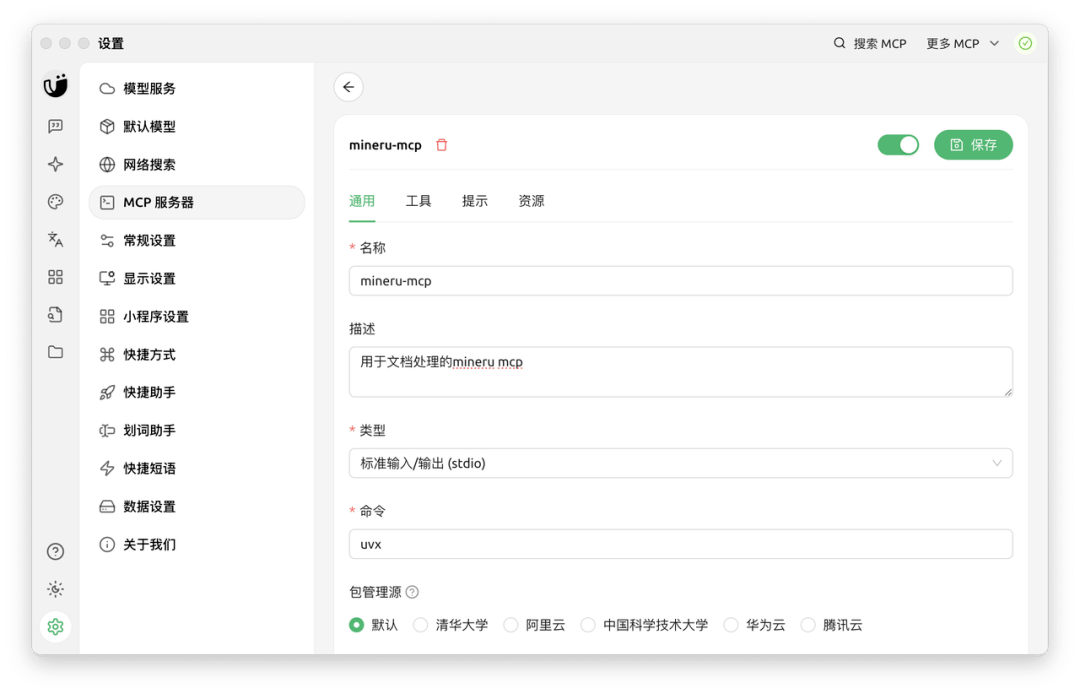Expand the 类型 dropdown showing stdio
This screenshot has width=1080, height=694.
(680, 463)
